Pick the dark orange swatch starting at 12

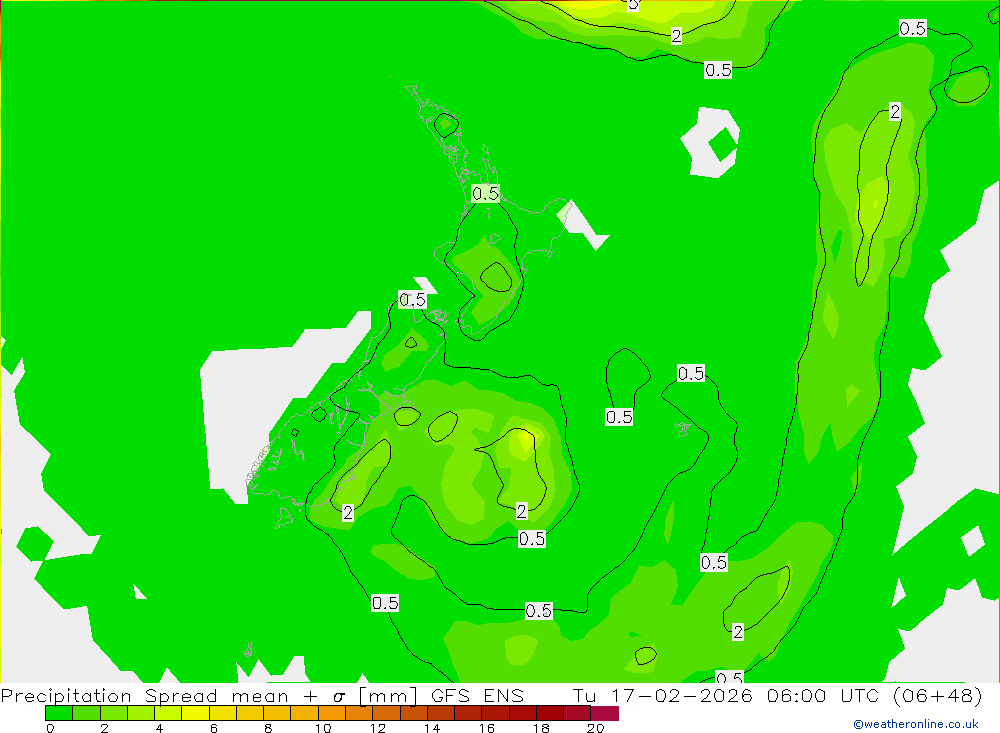click(386, 713)
